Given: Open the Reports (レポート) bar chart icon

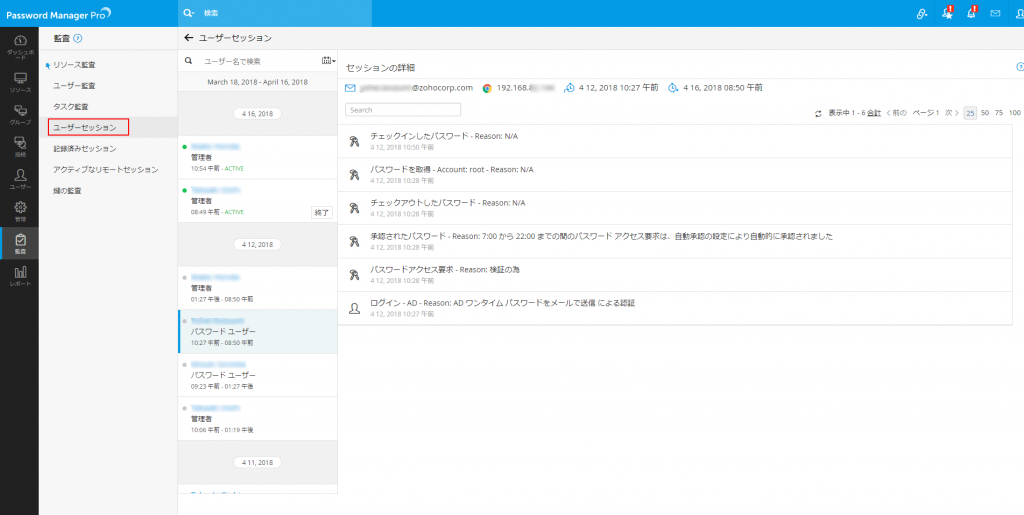Looking at the screenshot, I should point(19,275).
